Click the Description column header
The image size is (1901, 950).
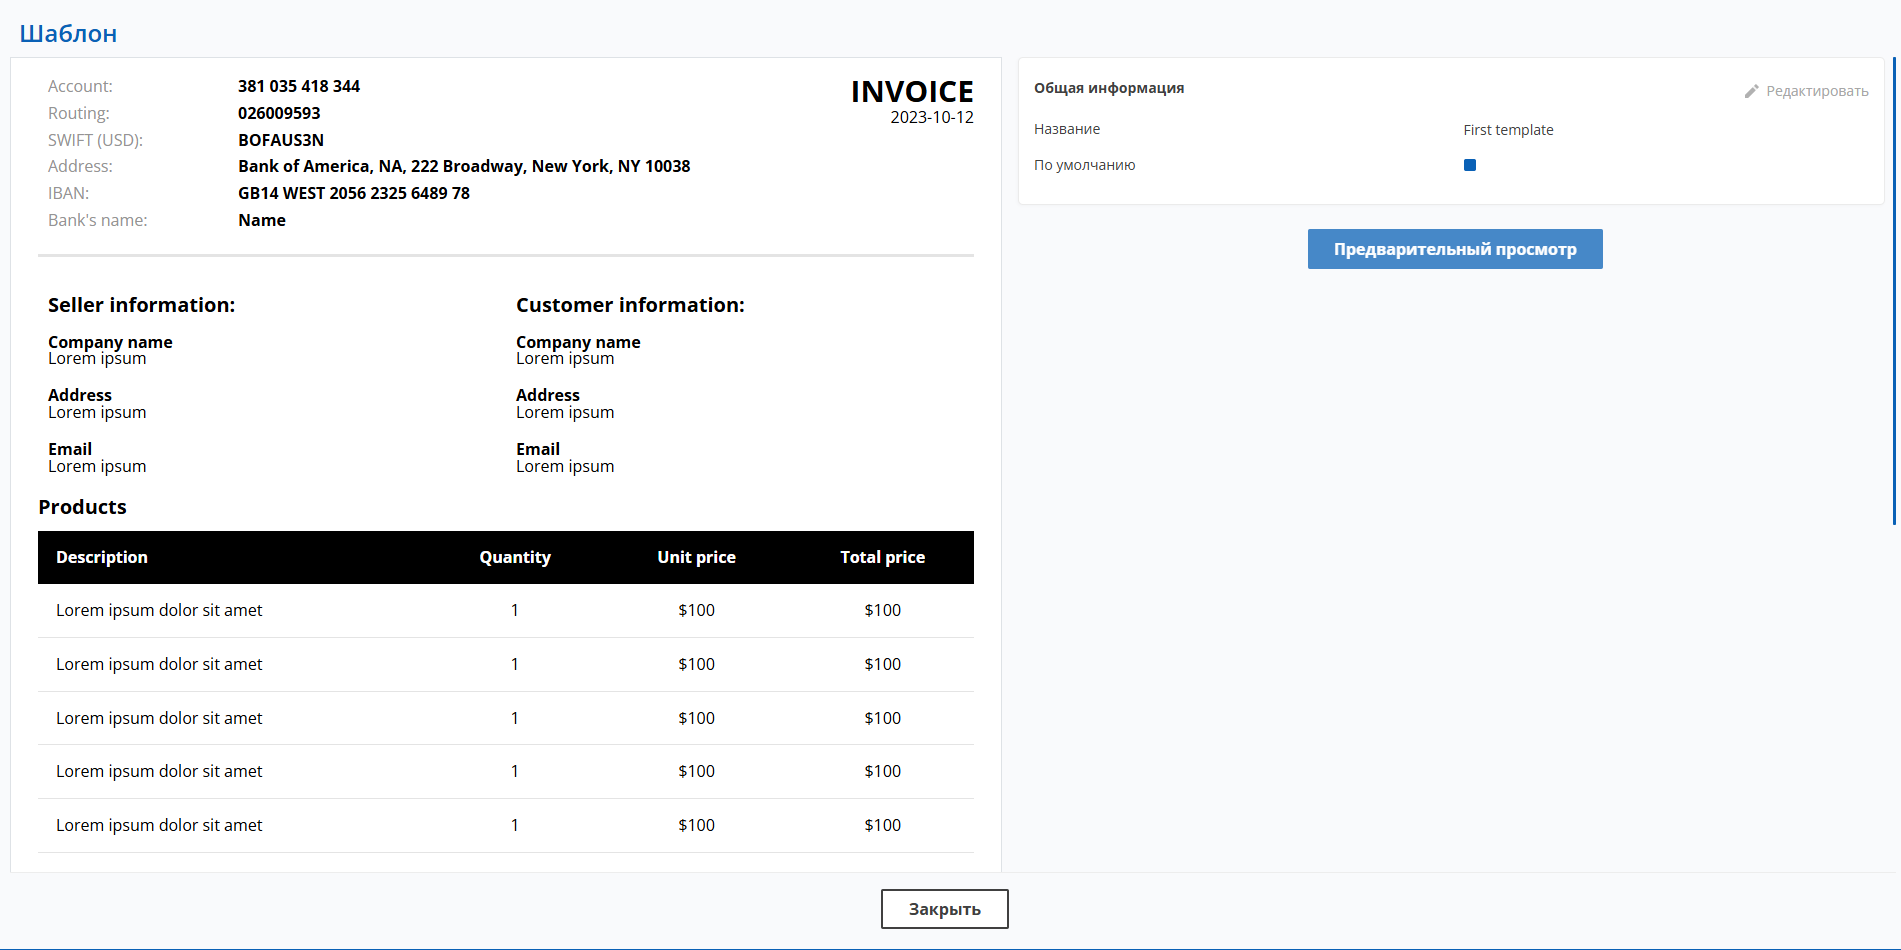point(102,557)
